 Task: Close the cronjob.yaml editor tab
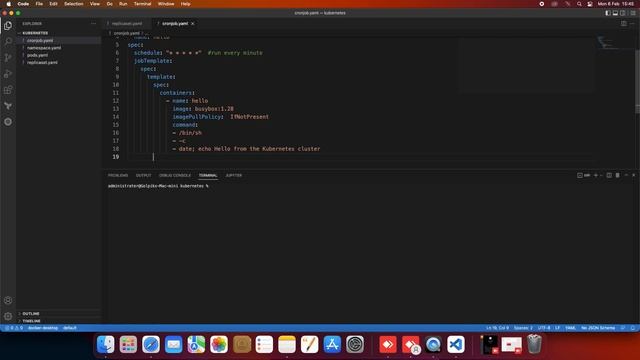[x=193, y=24]
